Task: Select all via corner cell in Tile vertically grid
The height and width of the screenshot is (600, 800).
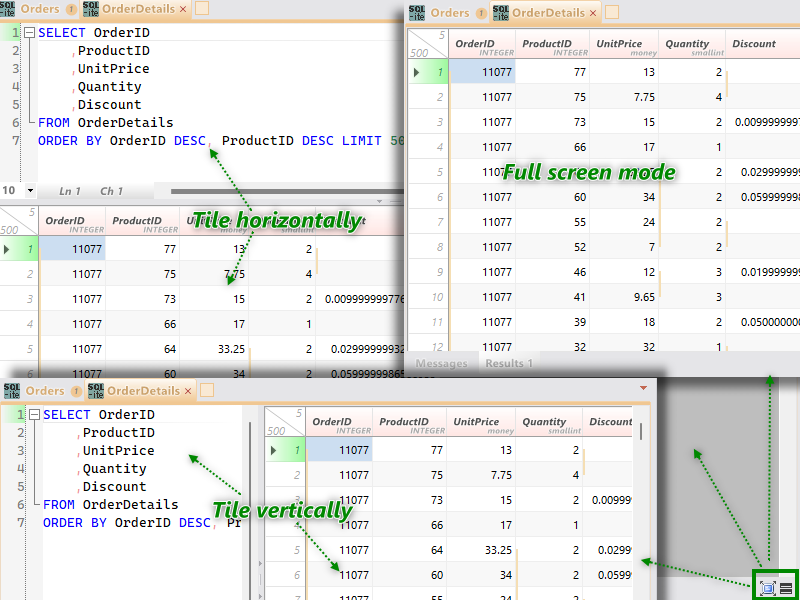Action: 285,422
